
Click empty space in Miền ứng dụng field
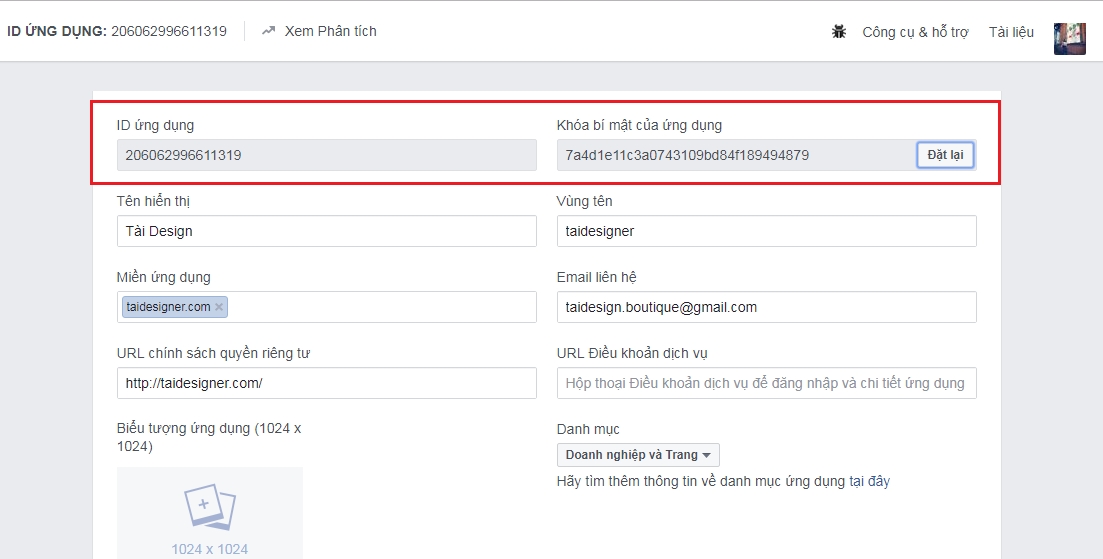380,307
